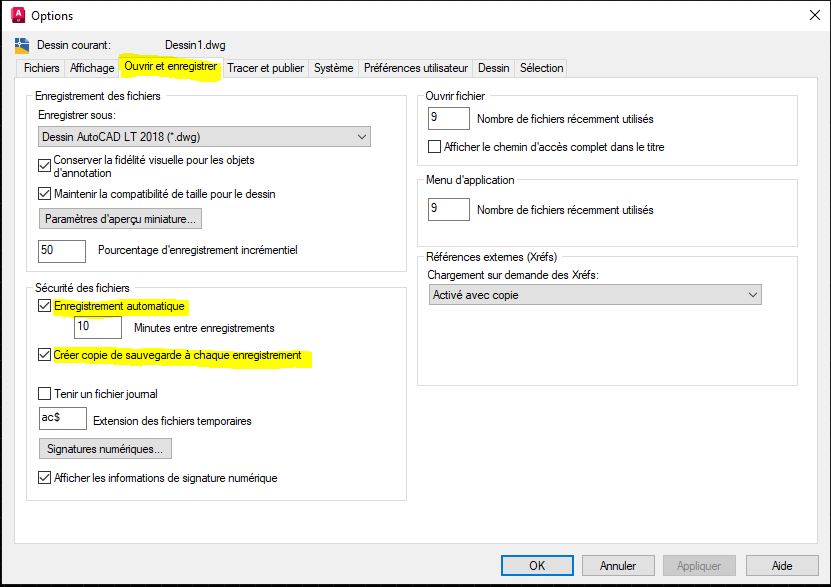Image resolution: width=831 pixels, height=587 pixels.
Task: Select the Préférences utilisateur tab
Action: (415, 68)
